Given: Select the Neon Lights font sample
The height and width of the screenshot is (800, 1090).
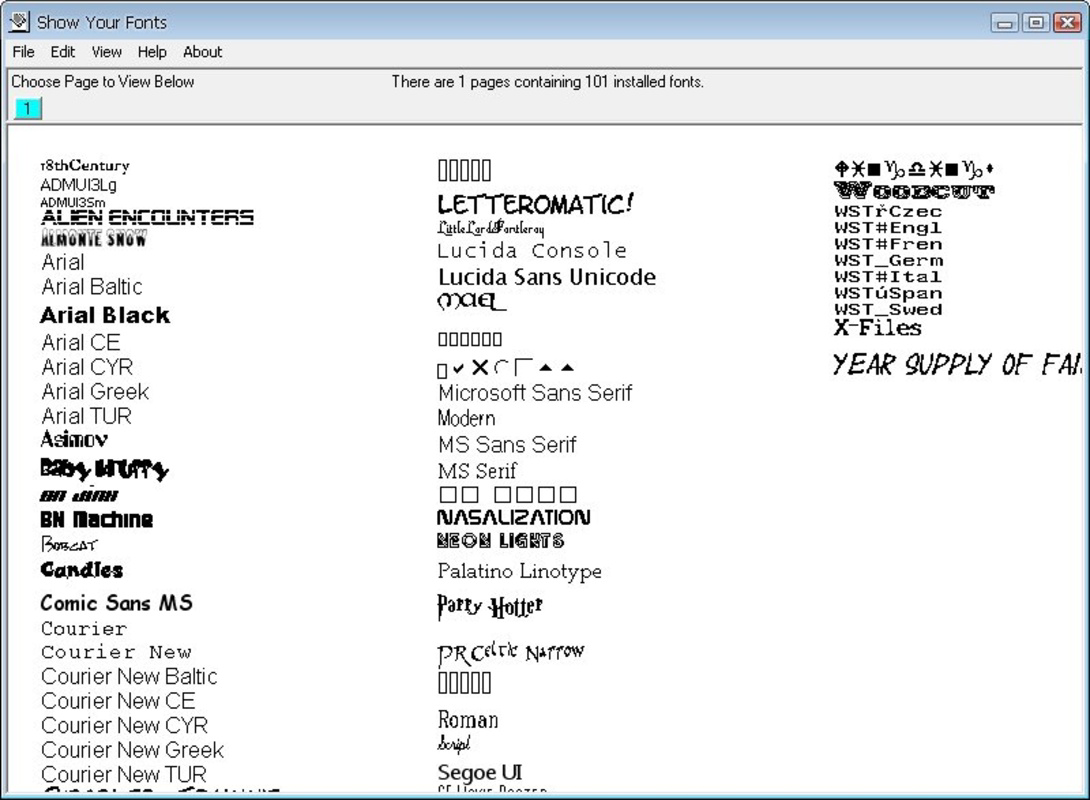Looking at the screenshot, I should (501, 540).
